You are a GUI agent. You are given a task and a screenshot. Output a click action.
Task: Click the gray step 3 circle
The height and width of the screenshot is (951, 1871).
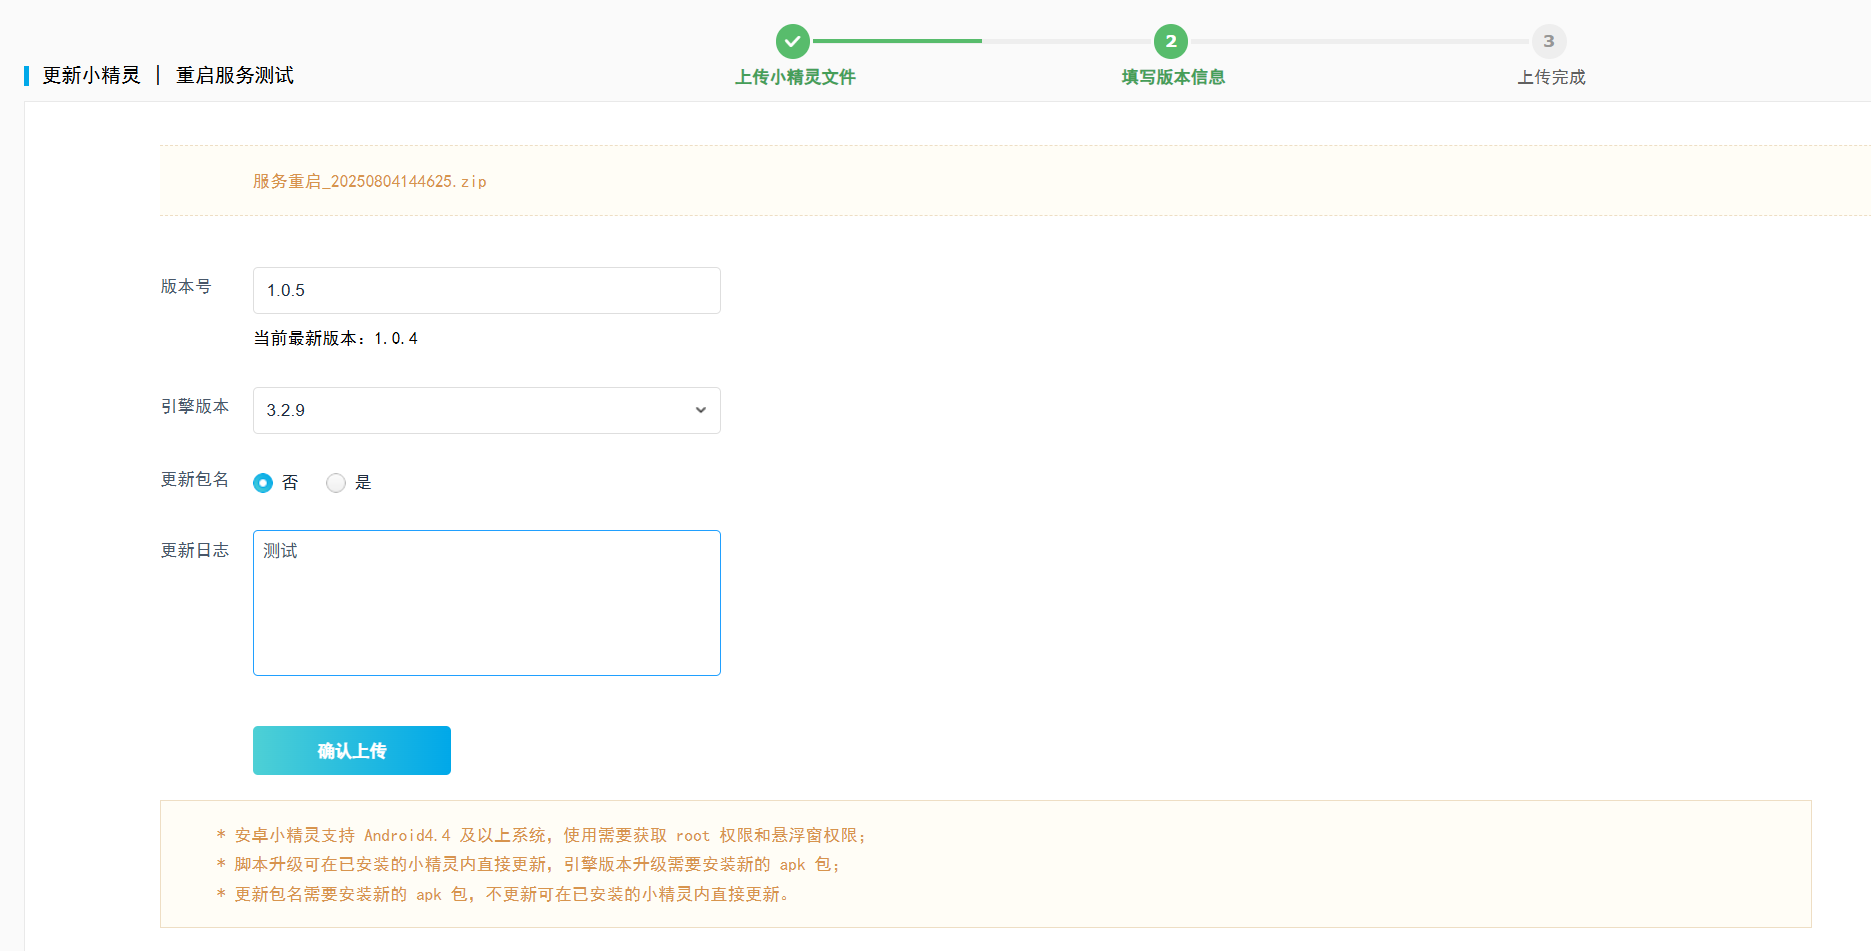tap(1549, 42)
